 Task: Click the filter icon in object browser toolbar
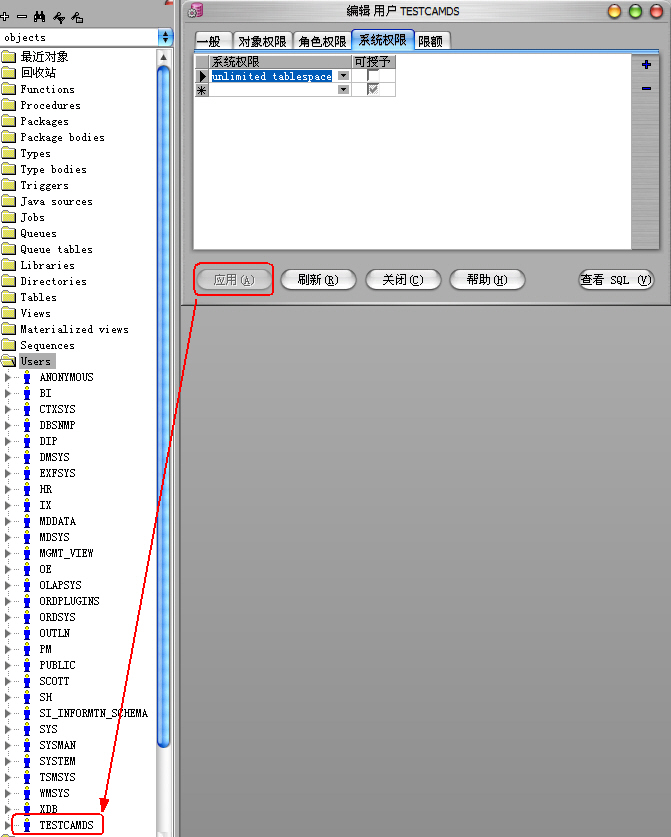[59, 17]
